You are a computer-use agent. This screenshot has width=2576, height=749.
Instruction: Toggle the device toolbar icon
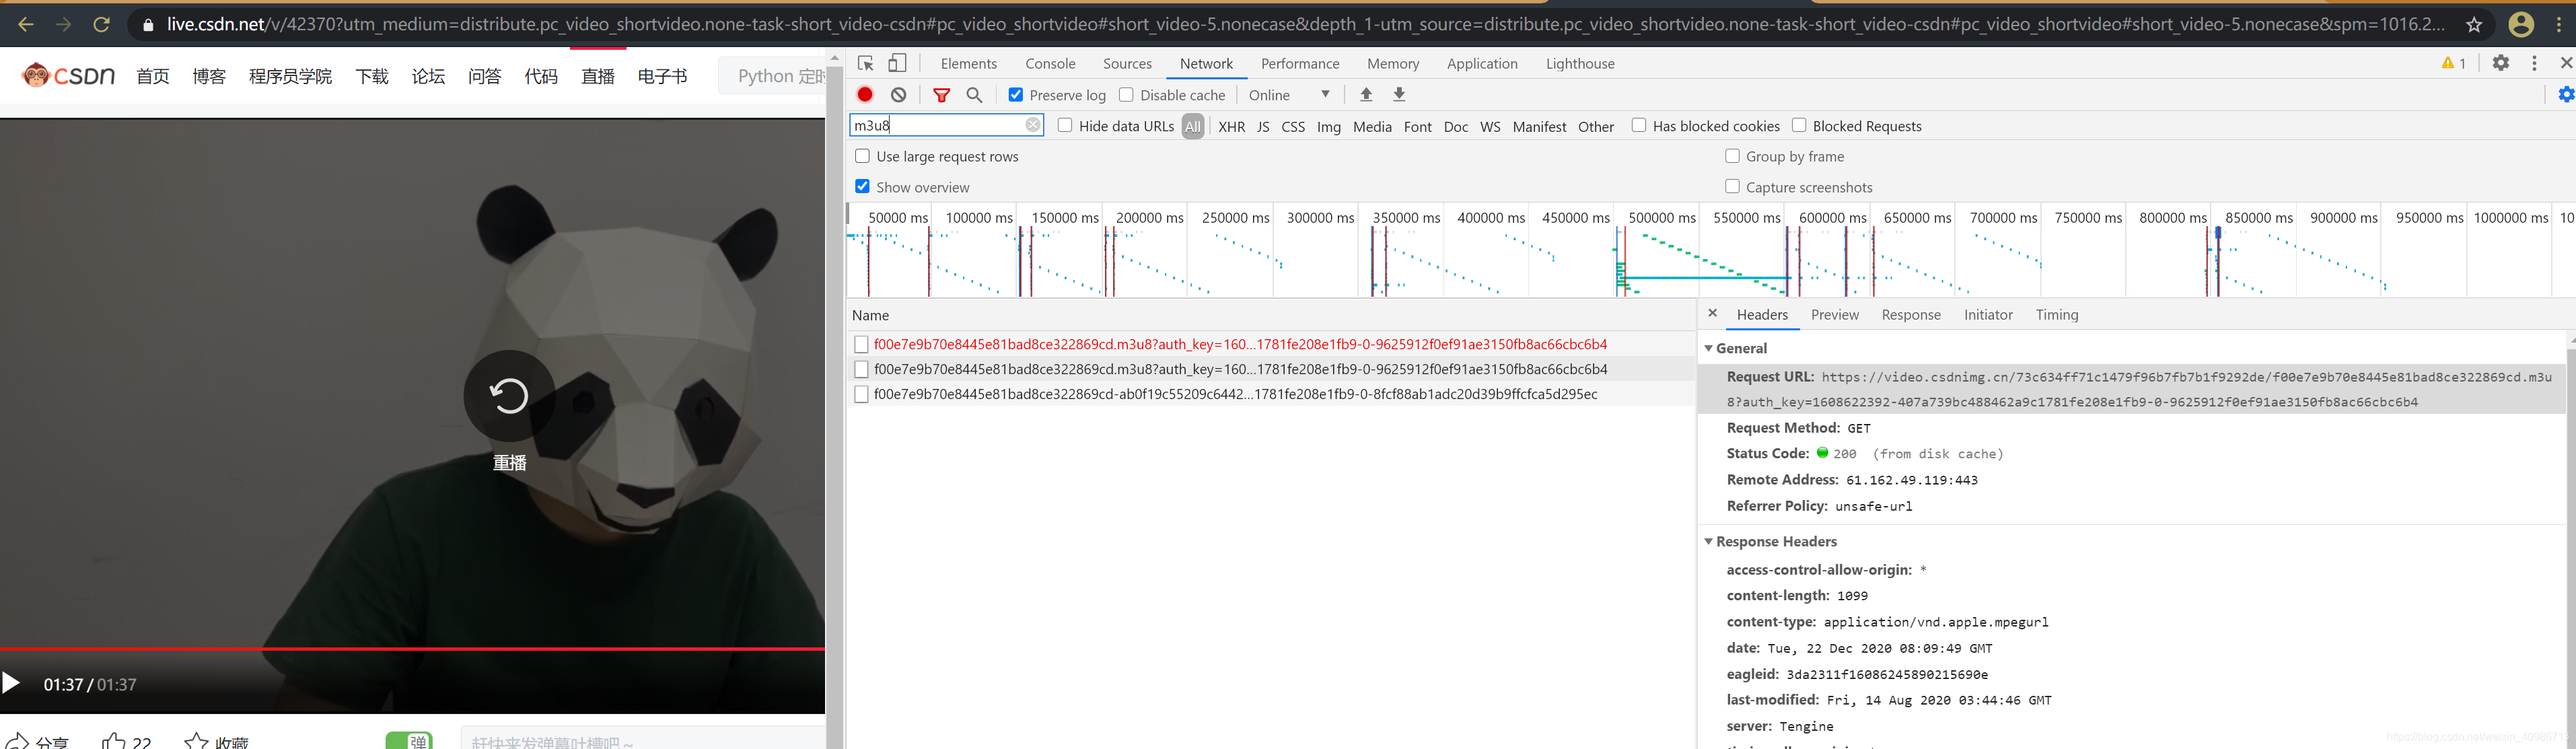(896, 62)
